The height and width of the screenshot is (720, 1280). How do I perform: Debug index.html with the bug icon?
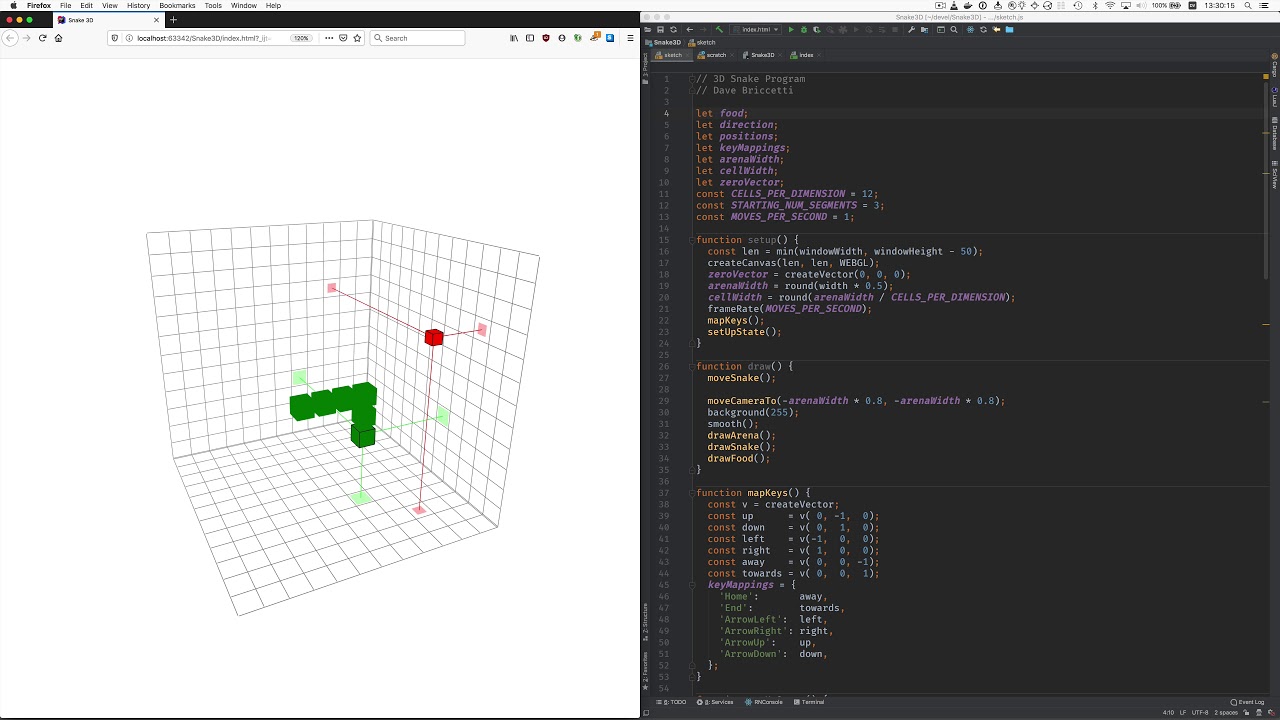[804, 30]
